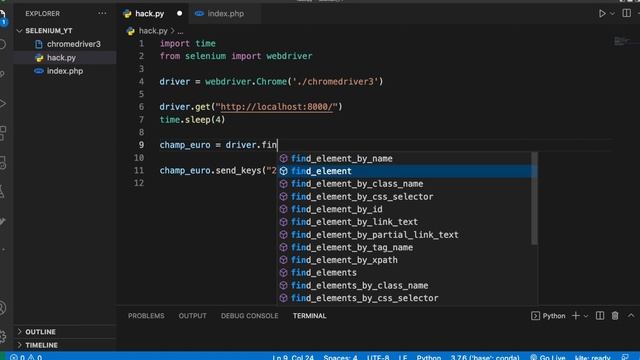Choose find_elements_by_css_selector suggestion
The width and height of the screenshot is (640, 360).
click(x=407, y=298)
